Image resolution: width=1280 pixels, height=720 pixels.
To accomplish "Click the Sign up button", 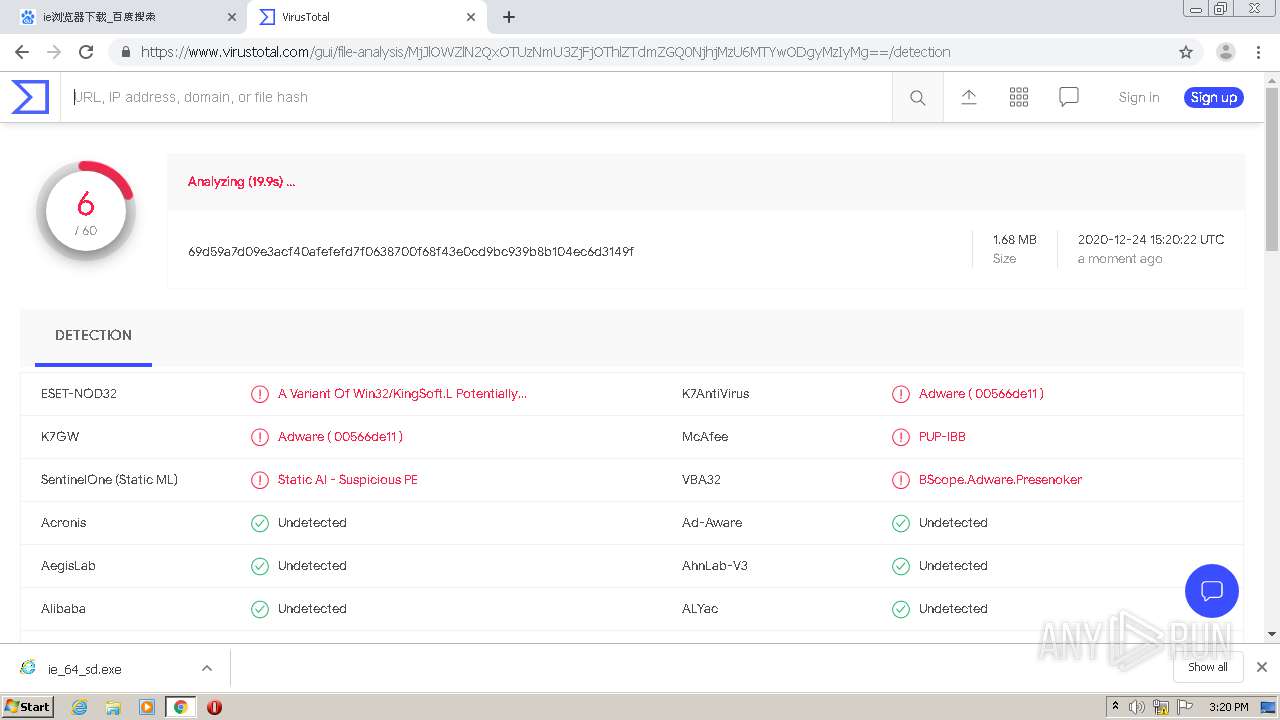I will [1214, 97].
